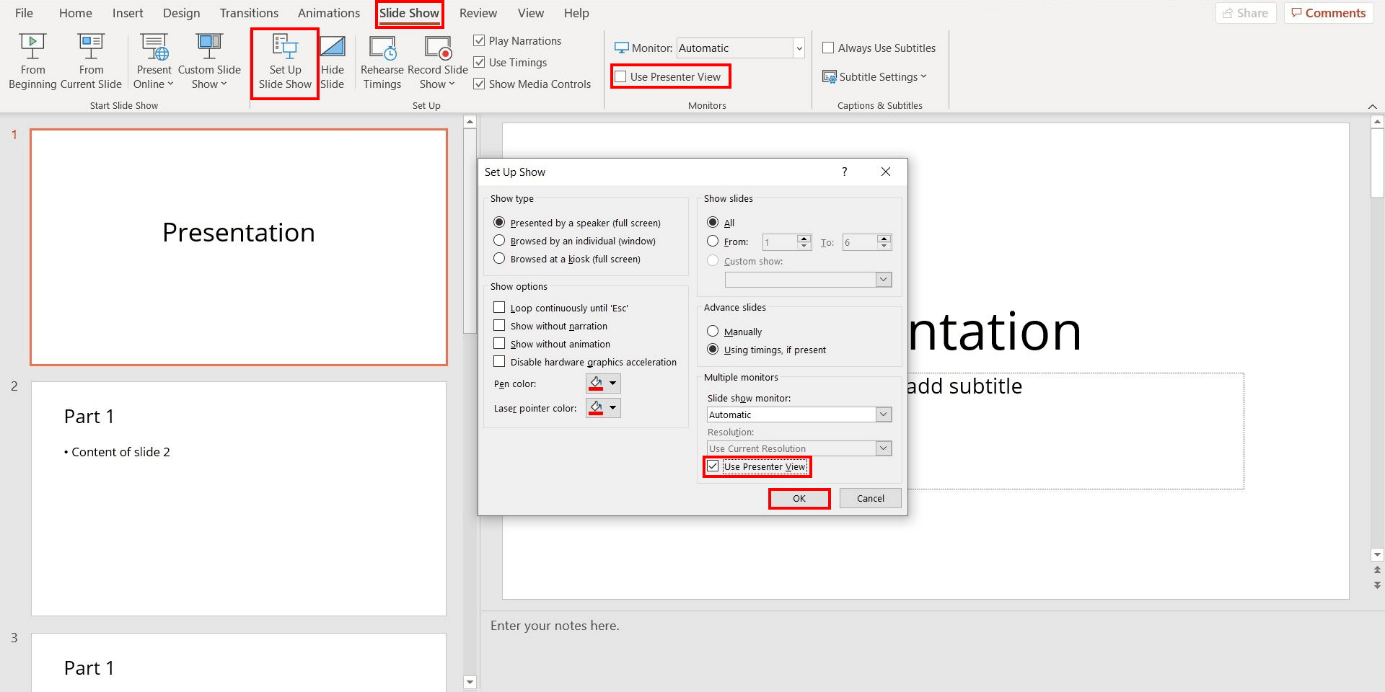Click the Monitor display icon in ribbon
This screenshot has width=1385, height=692.
[622, 48]
